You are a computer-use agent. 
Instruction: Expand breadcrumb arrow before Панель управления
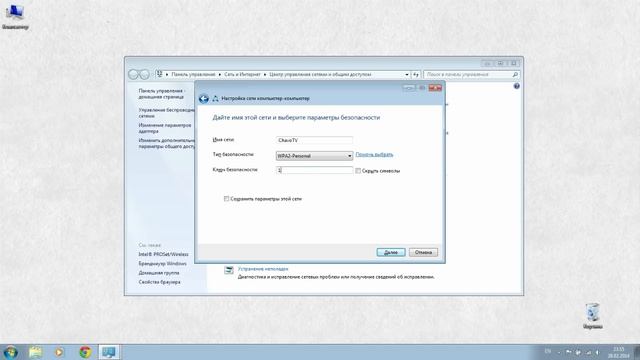click(167, 75)
